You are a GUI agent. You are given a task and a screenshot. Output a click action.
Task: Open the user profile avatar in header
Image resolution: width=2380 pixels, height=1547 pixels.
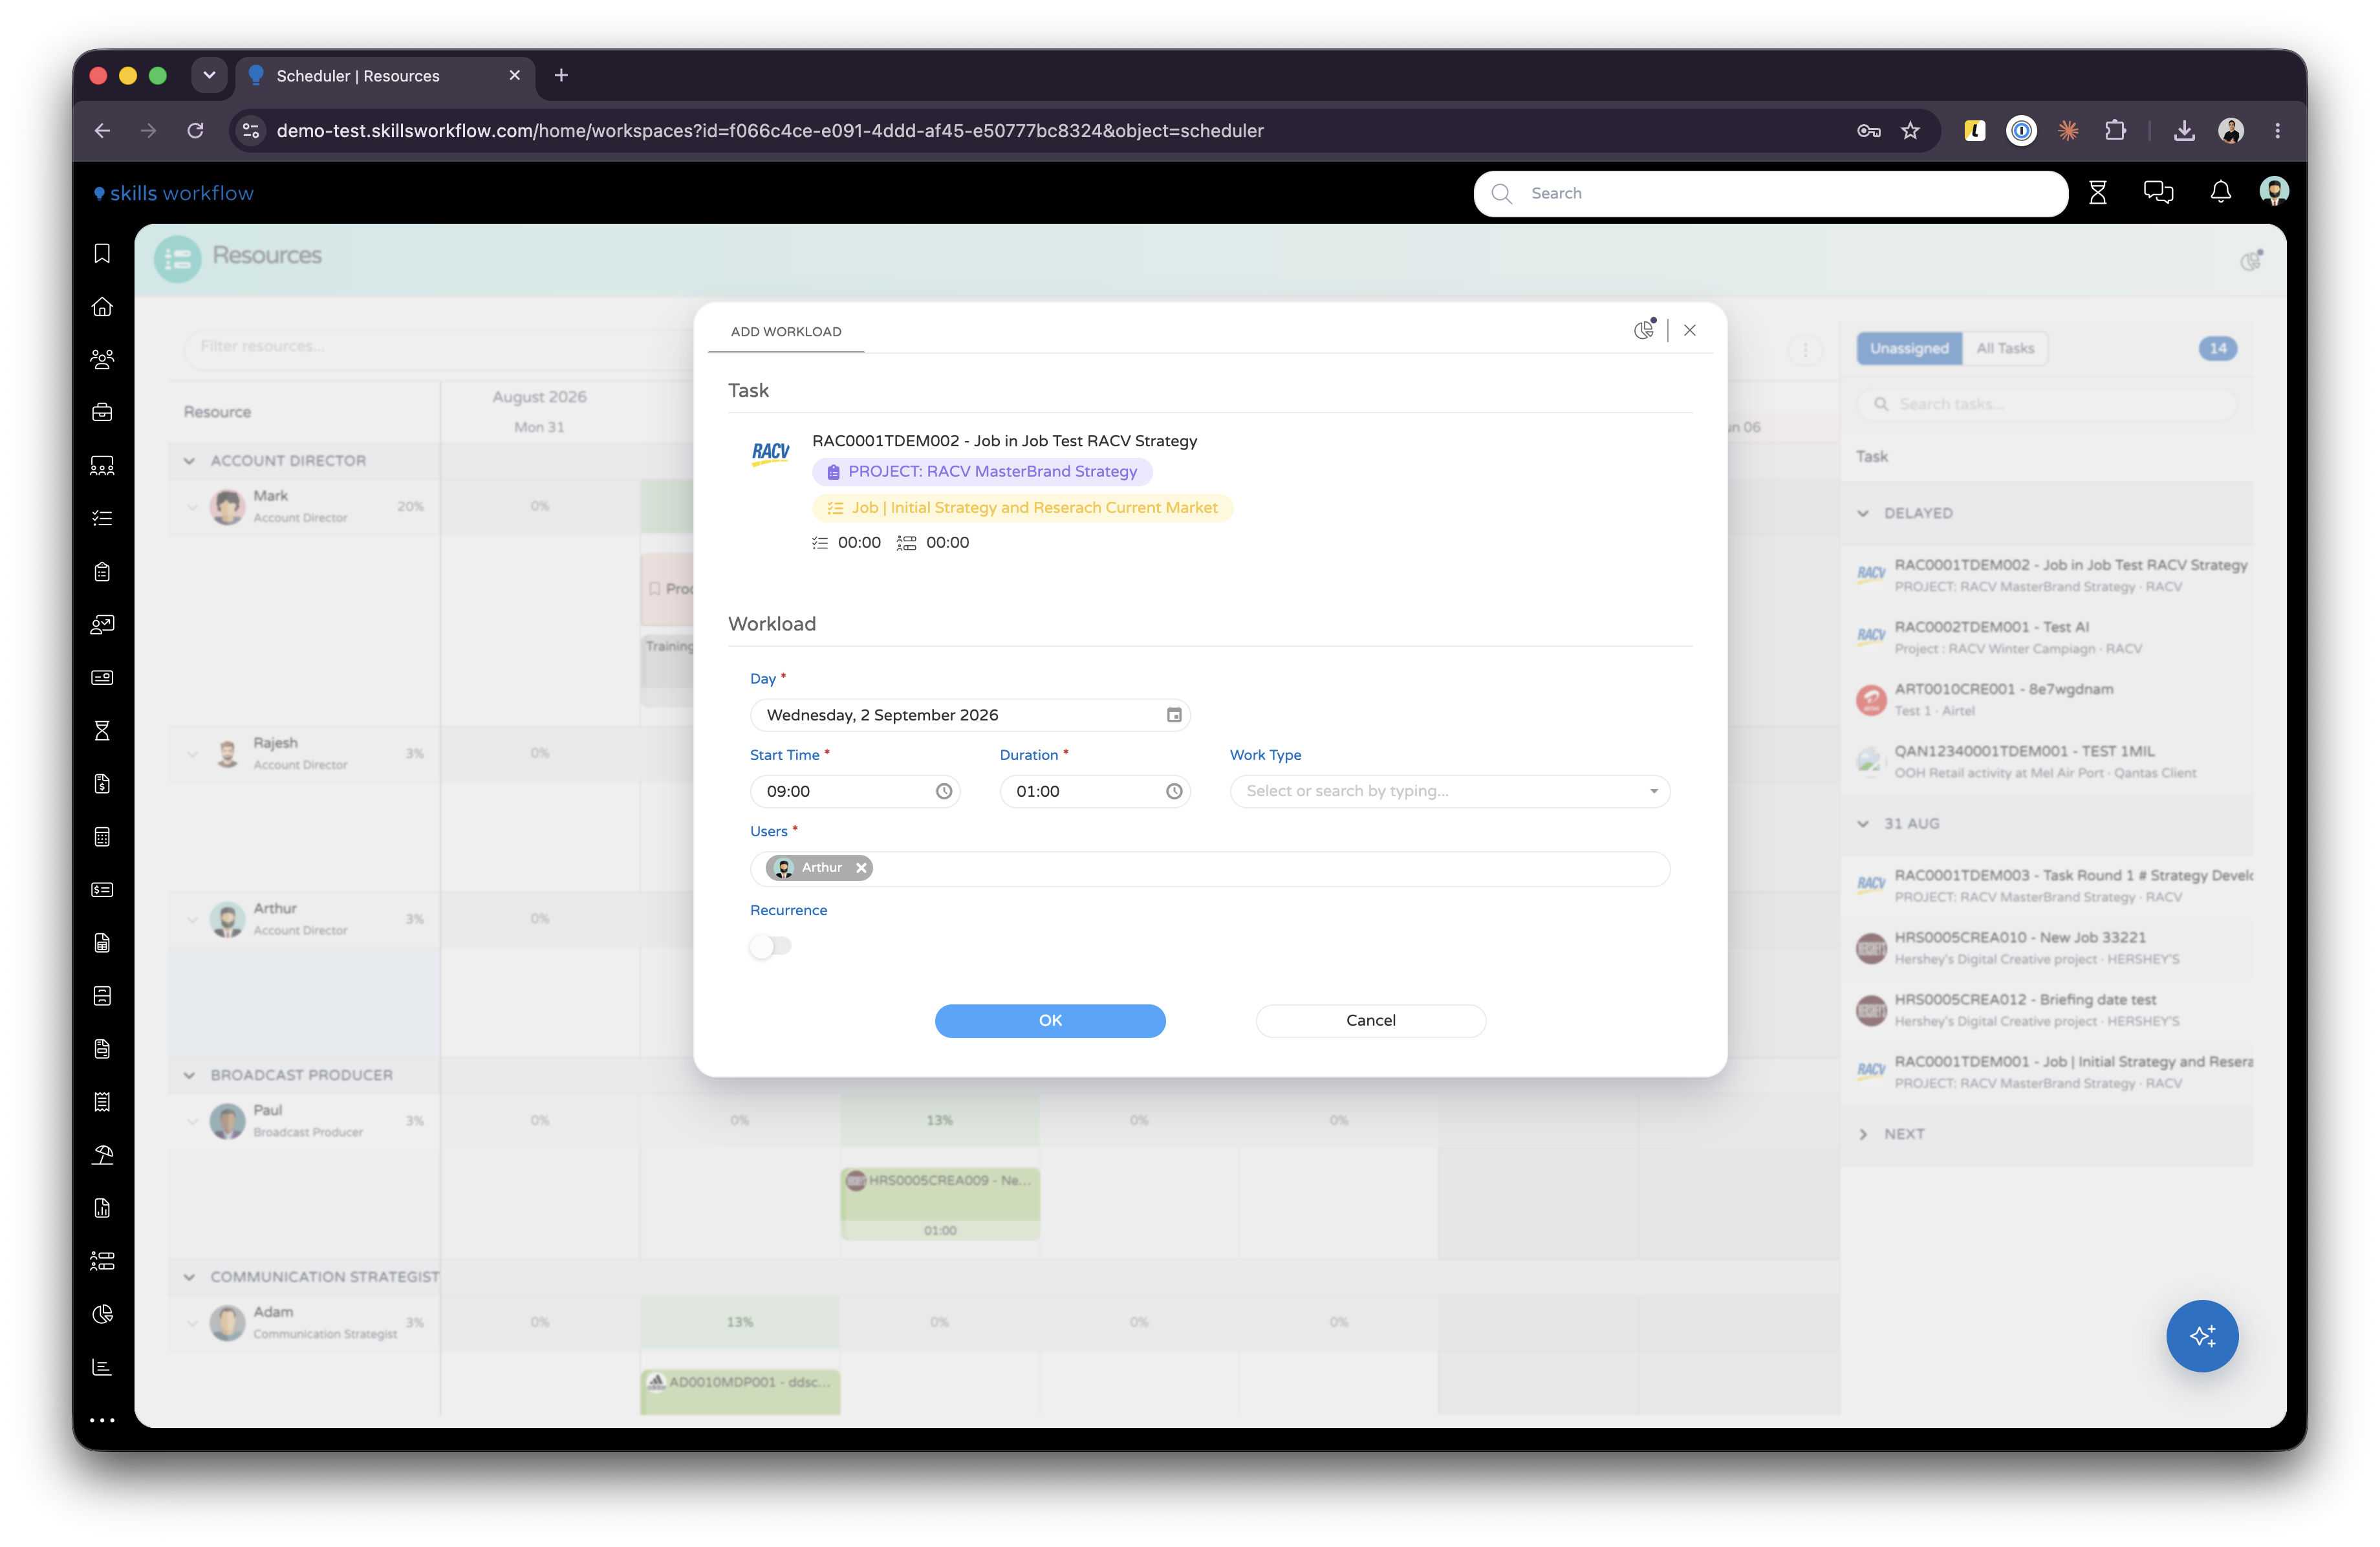click(x=2274, y=192)
